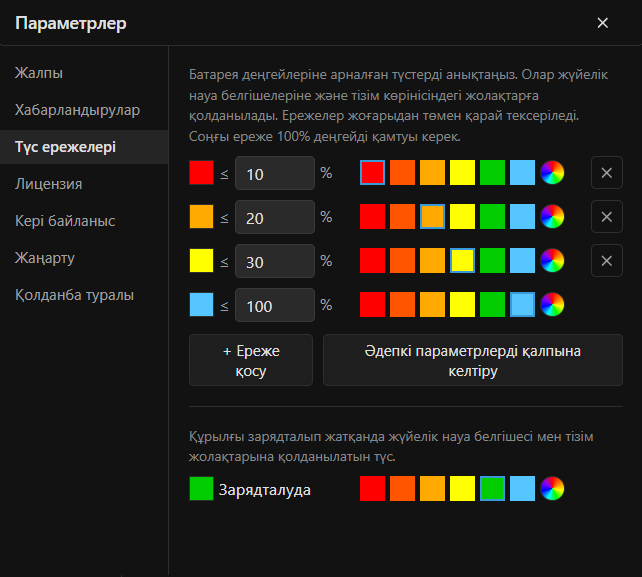Viewport: 642px width, 577px height.
Task: Click the 20 percent threshold input field
Action: (x=275, y=217)
